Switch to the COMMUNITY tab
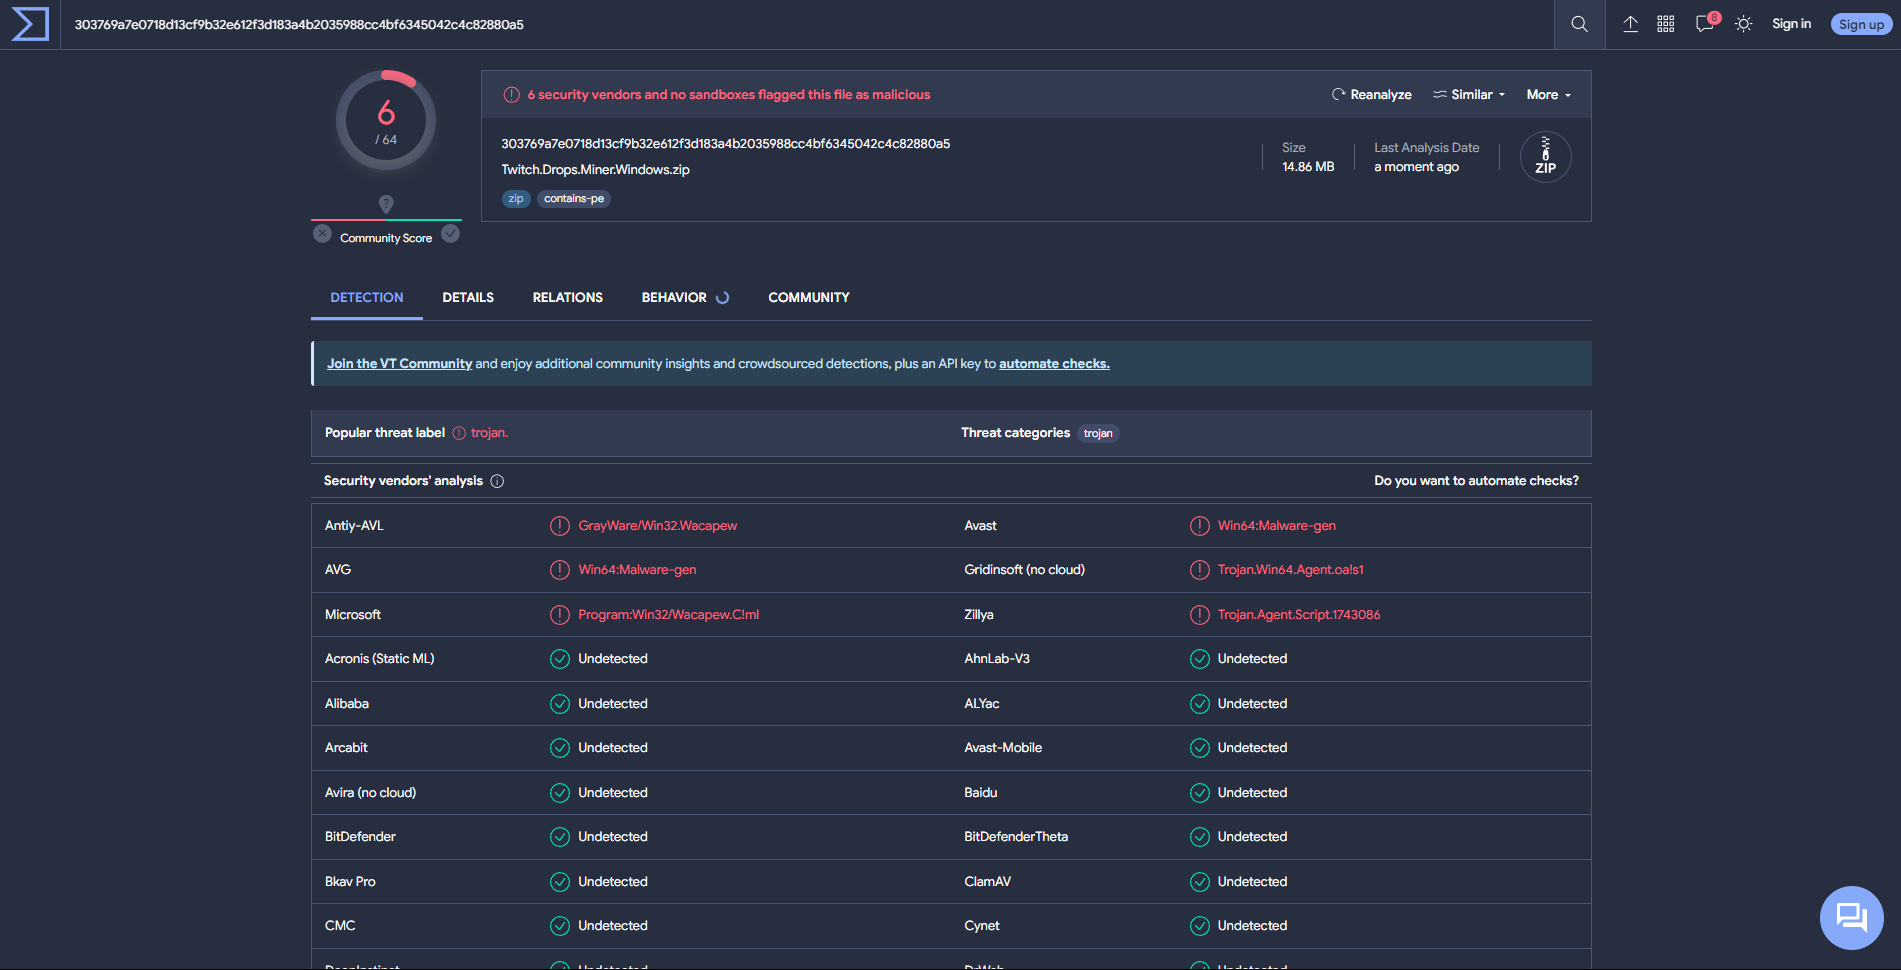Screen dimensions: 1901x970 tap(808, 297)
